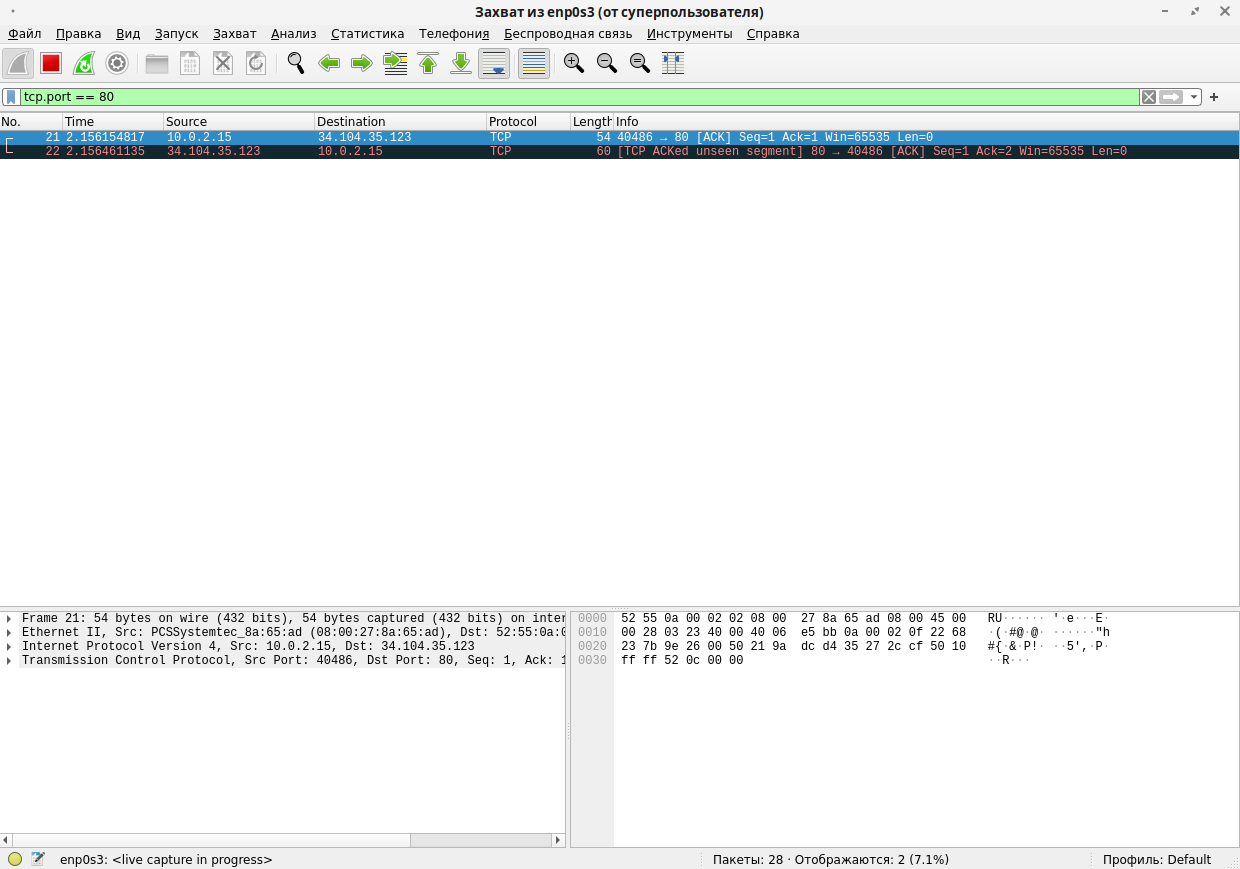The height and width of the screenshot is (869, 1240).
Task: Stop the running packet capture
Action: pyautogui.click(x=51, y=63)
